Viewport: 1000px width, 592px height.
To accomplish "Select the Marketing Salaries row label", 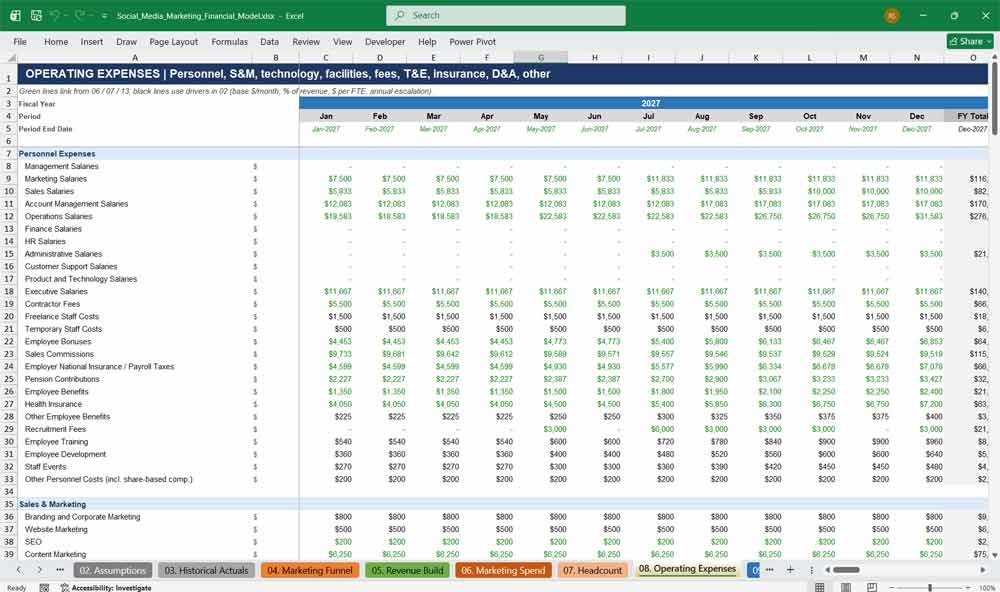I will 55,179.
